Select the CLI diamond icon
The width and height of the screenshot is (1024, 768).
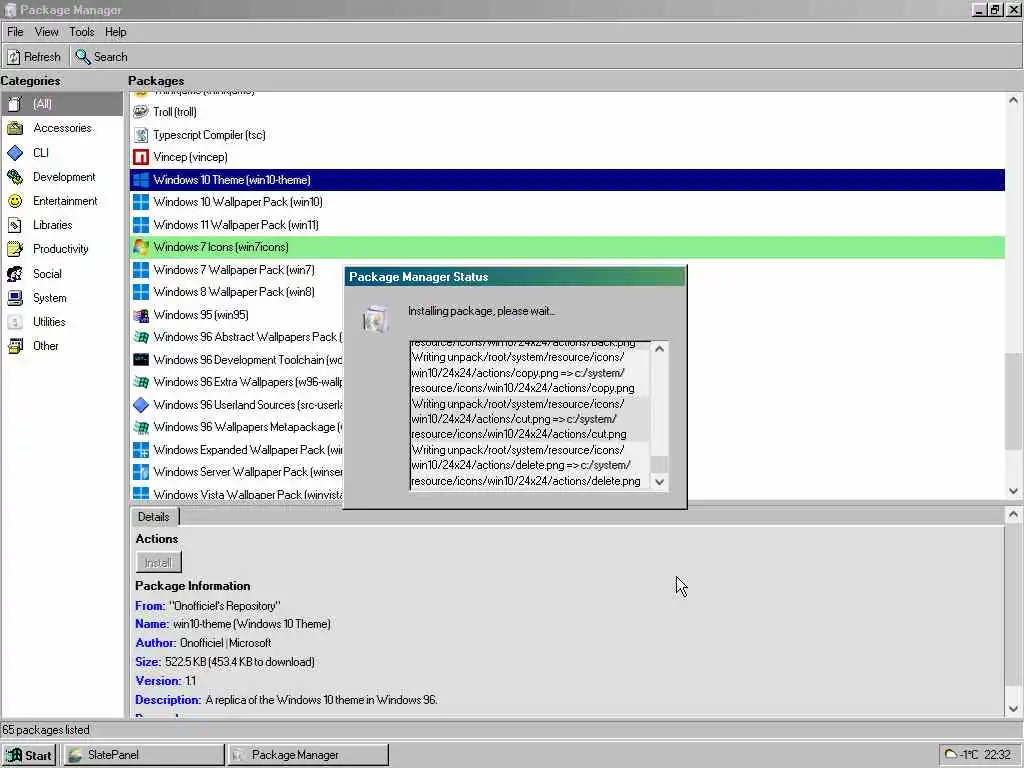tap(15, 153)
